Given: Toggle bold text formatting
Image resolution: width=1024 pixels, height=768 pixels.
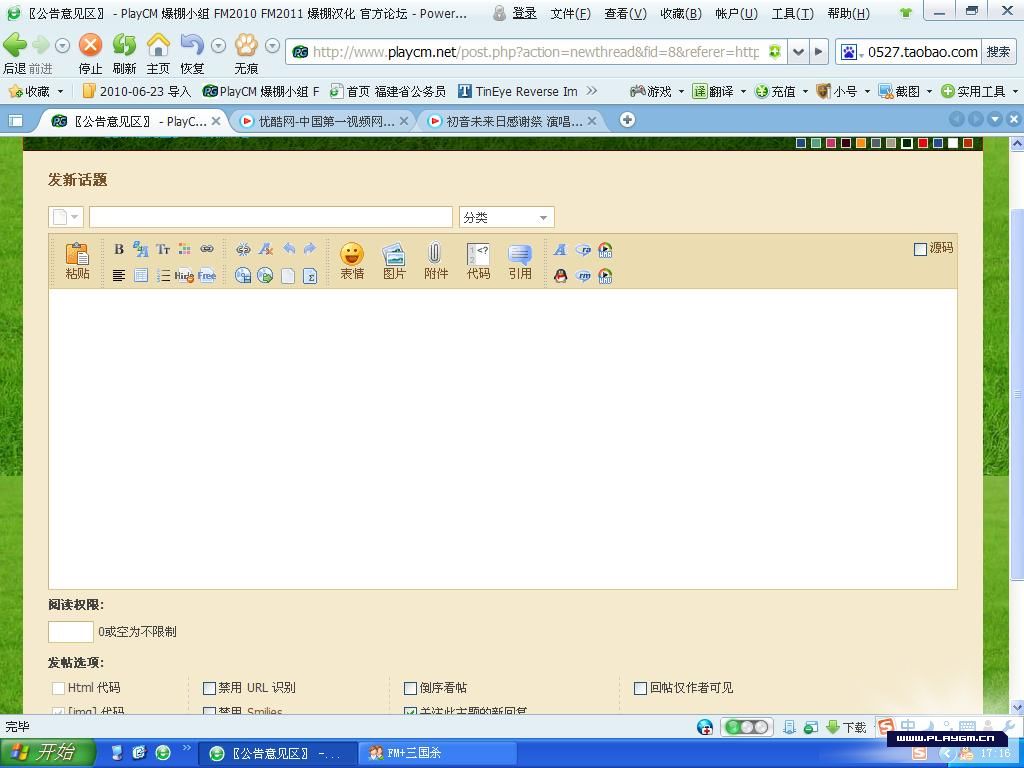Looking at the screenshot, I should click(118, 249).
